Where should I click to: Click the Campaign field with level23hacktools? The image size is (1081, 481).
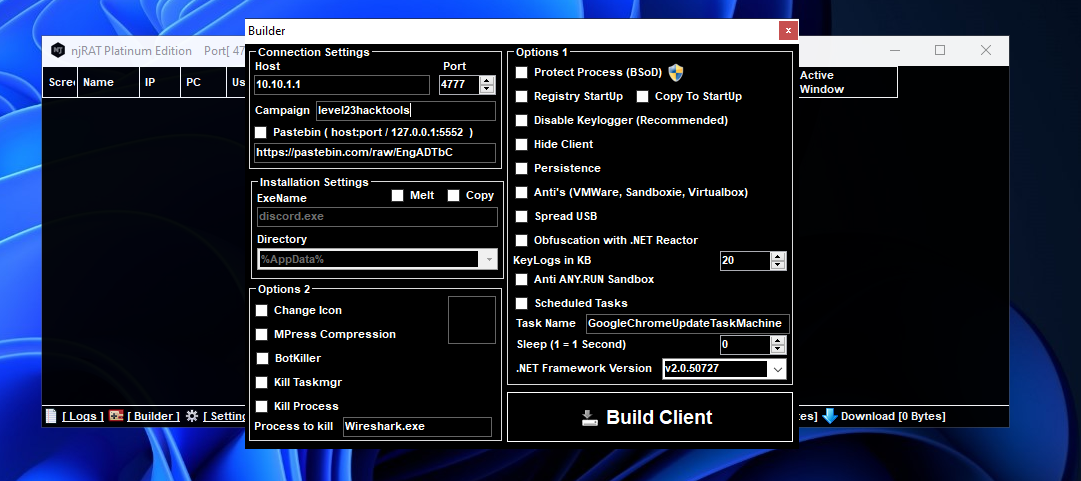(406, 111)
